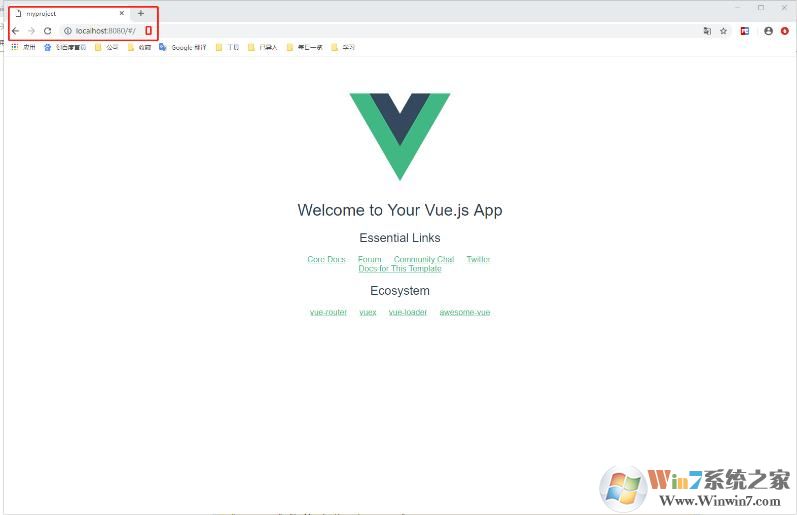Close the myproject tab
This screenshot has width=797, height=515.
pyautogui.click(x=121, y=13)
